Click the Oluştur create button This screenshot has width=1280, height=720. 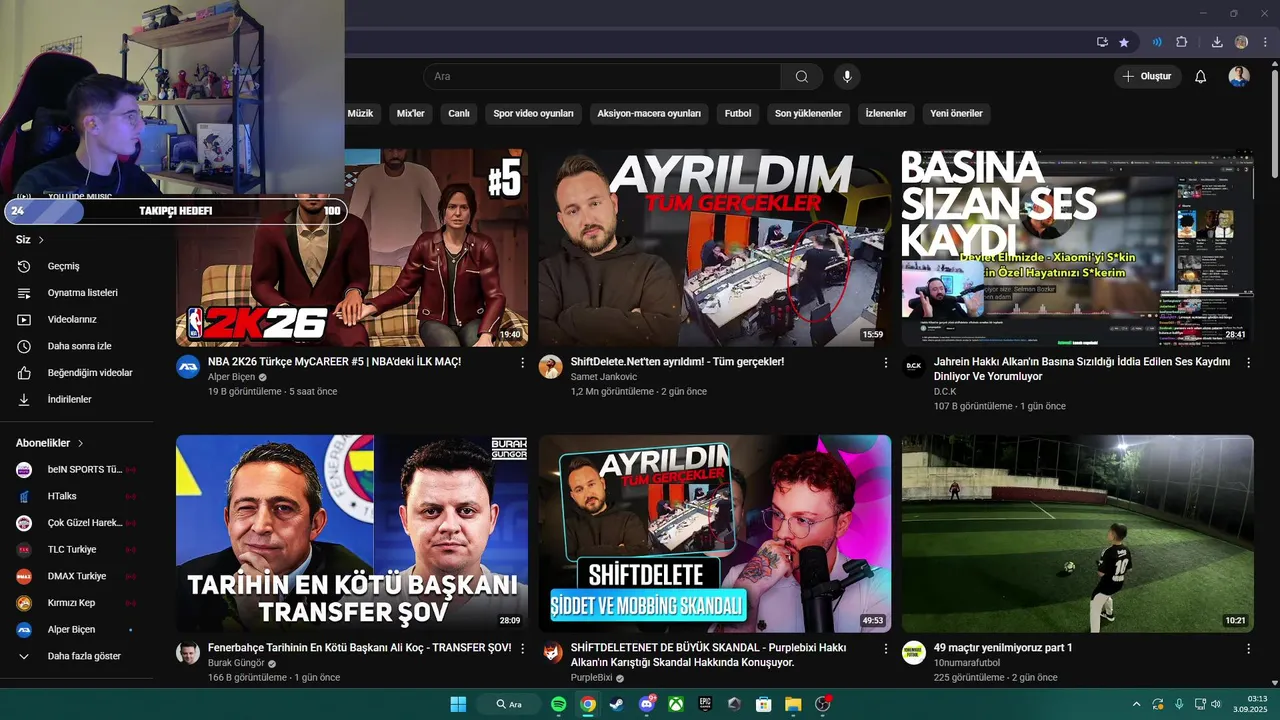(1148, 77)
